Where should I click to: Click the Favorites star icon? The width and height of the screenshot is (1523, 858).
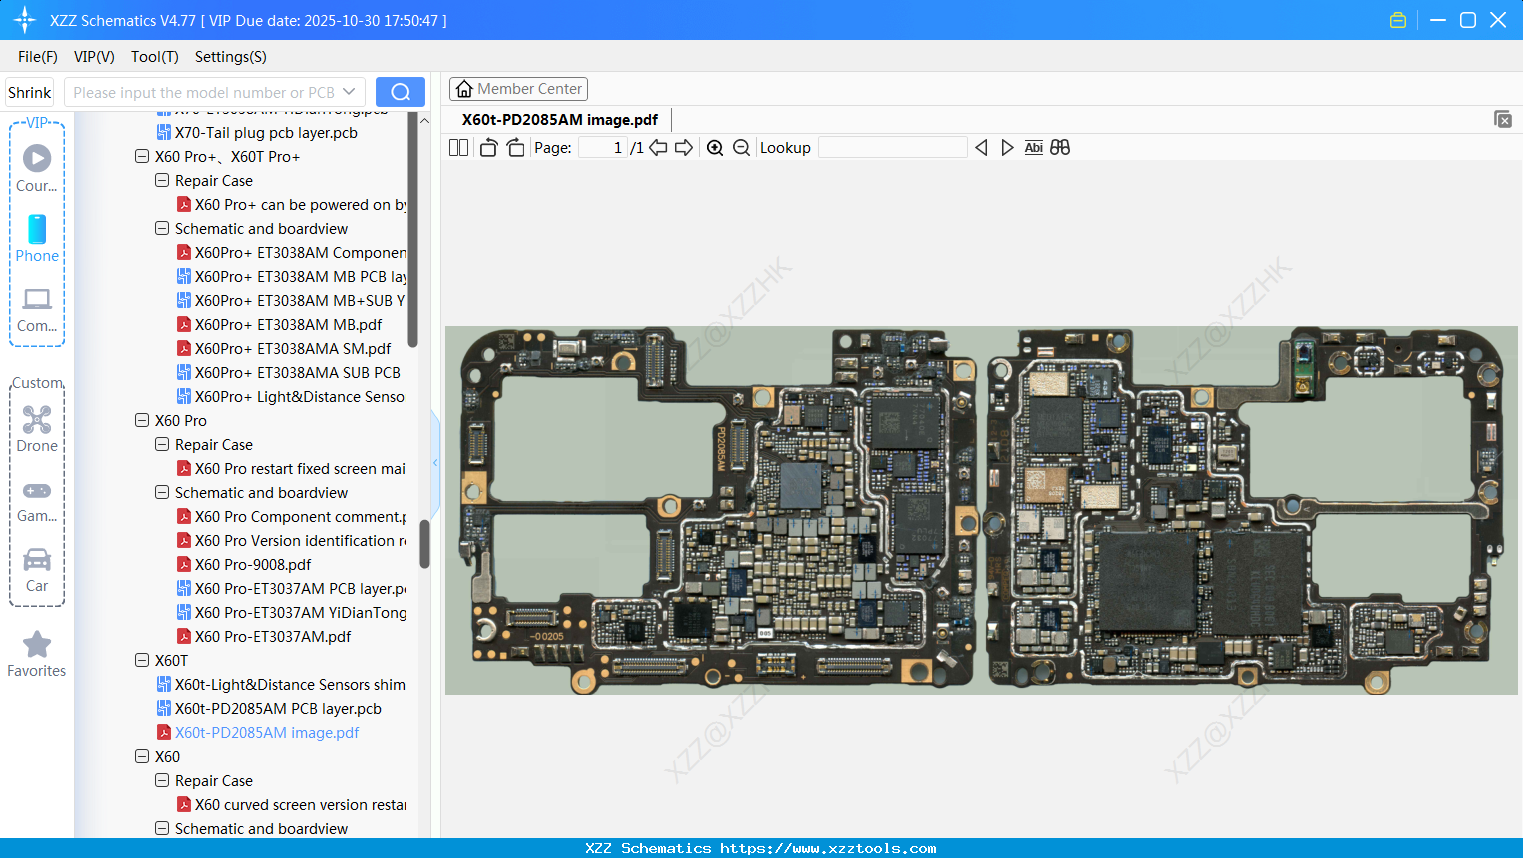(x=36, y=644)
